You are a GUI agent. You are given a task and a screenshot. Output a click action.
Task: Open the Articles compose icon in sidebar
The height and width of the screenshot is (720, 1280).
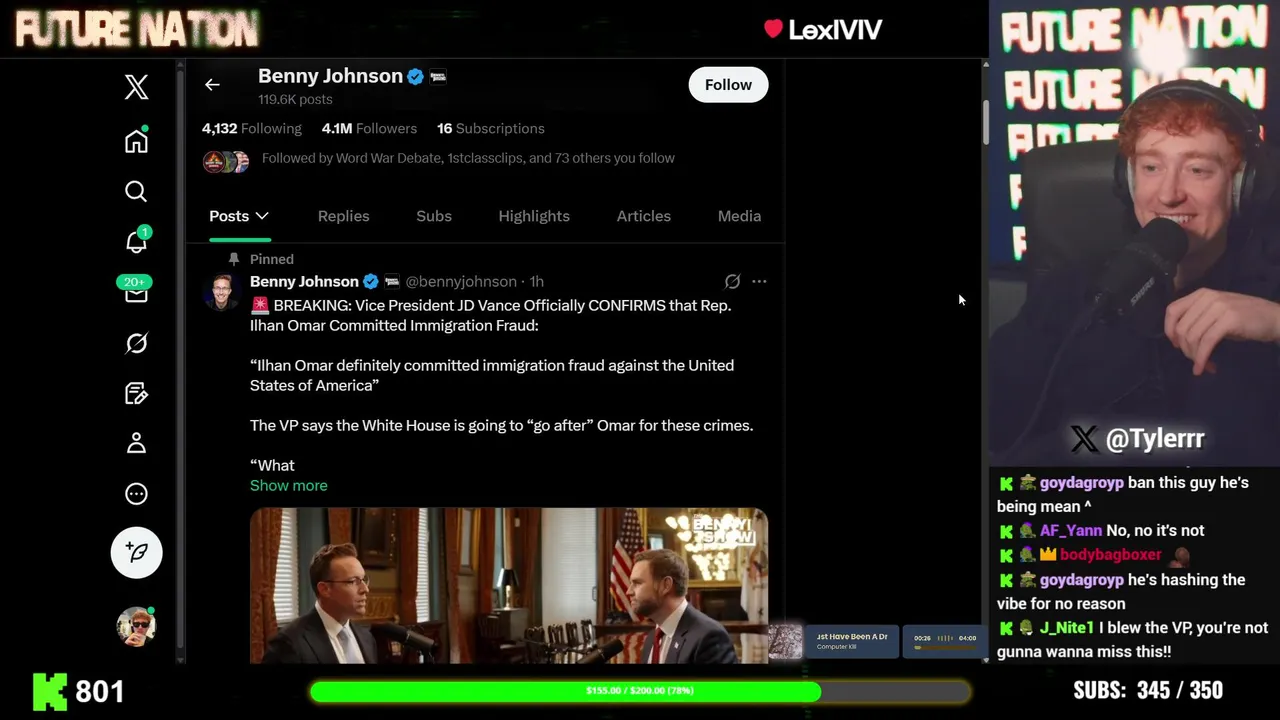(137, 393)
